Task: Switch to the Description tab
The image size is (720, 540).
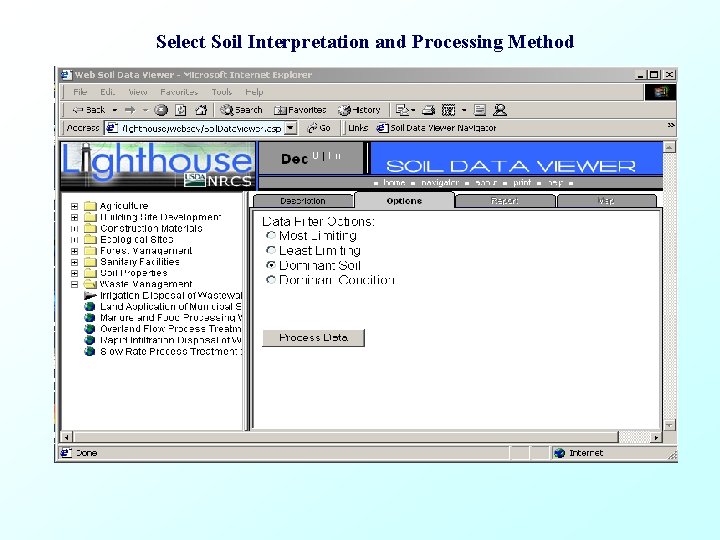Action: point(303,201)
